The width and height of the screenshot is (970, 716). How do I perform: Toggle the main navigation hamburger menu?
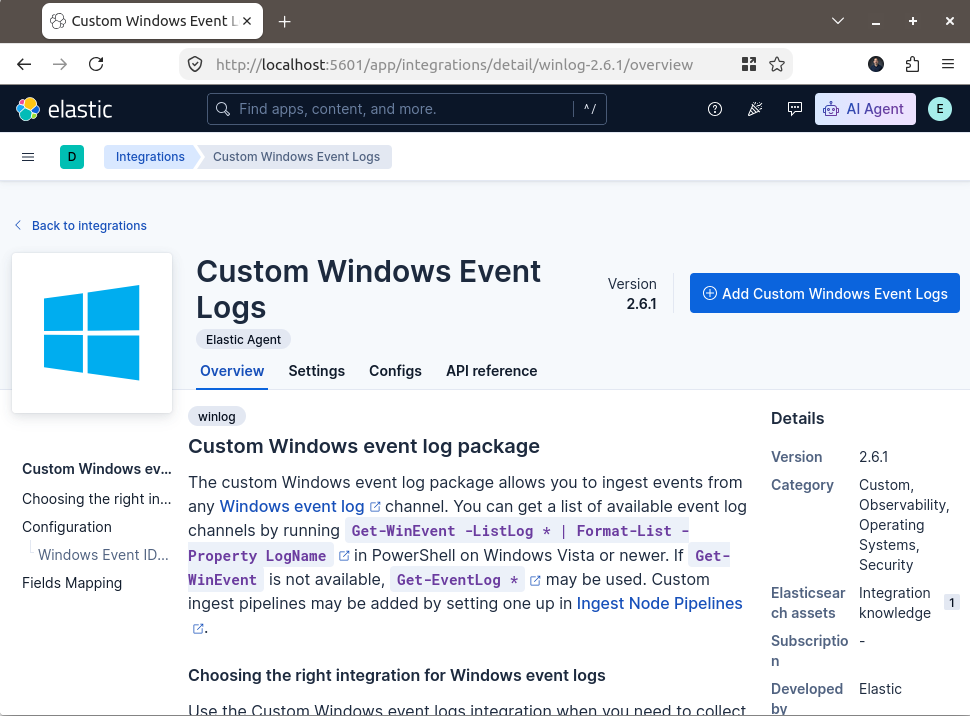click(28, 157)
